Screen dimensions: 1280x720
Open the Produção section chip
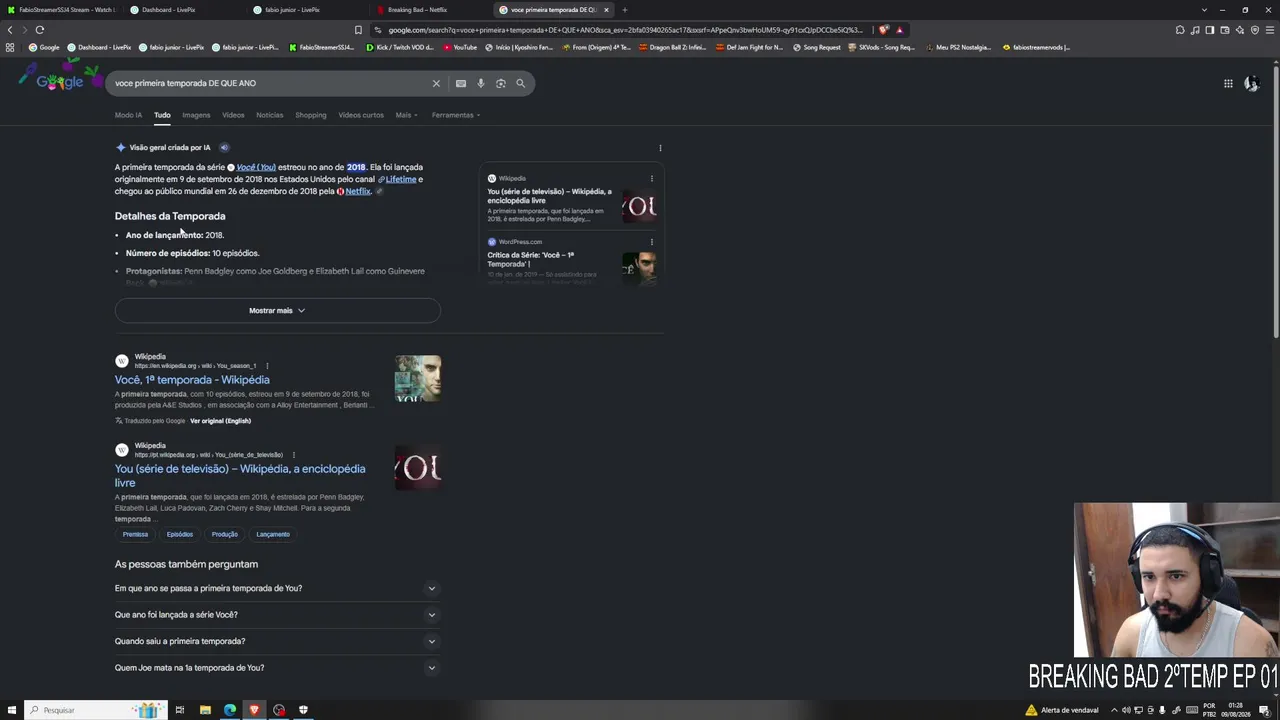(225, 535)
